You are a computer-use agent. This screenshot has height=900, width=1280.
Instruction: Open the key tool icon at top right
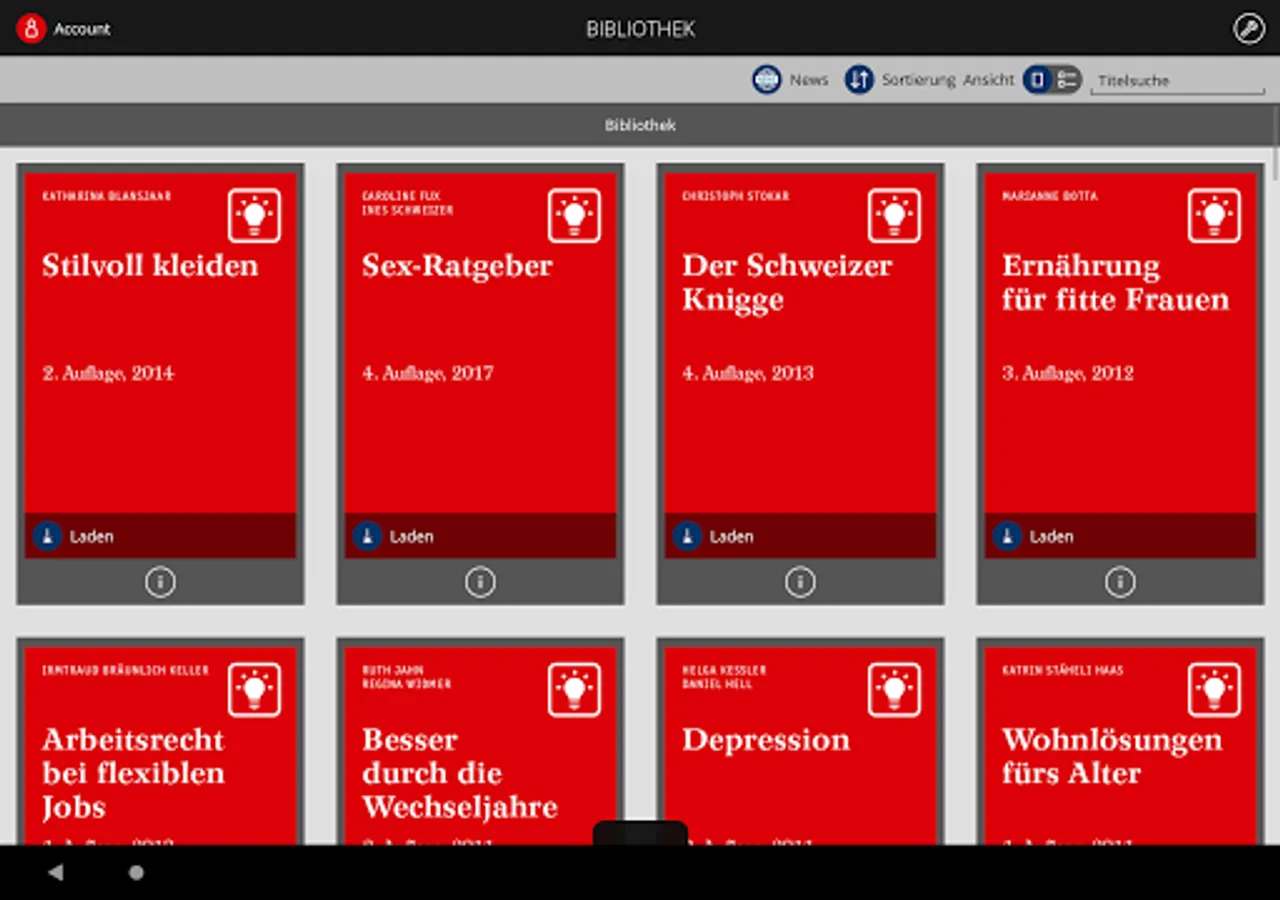coord(1249,28)
